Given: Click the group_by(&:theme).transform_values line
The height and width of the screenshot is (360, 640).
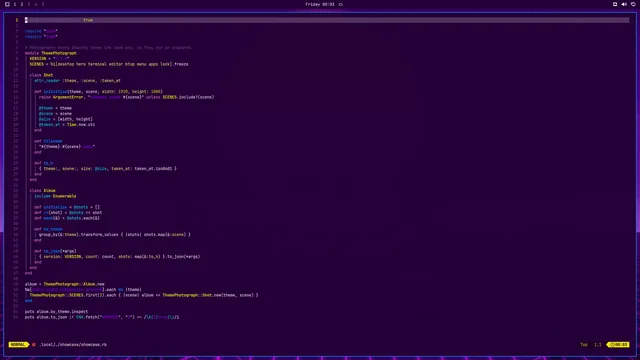Looking at the screenshot, I should (115, 235).
